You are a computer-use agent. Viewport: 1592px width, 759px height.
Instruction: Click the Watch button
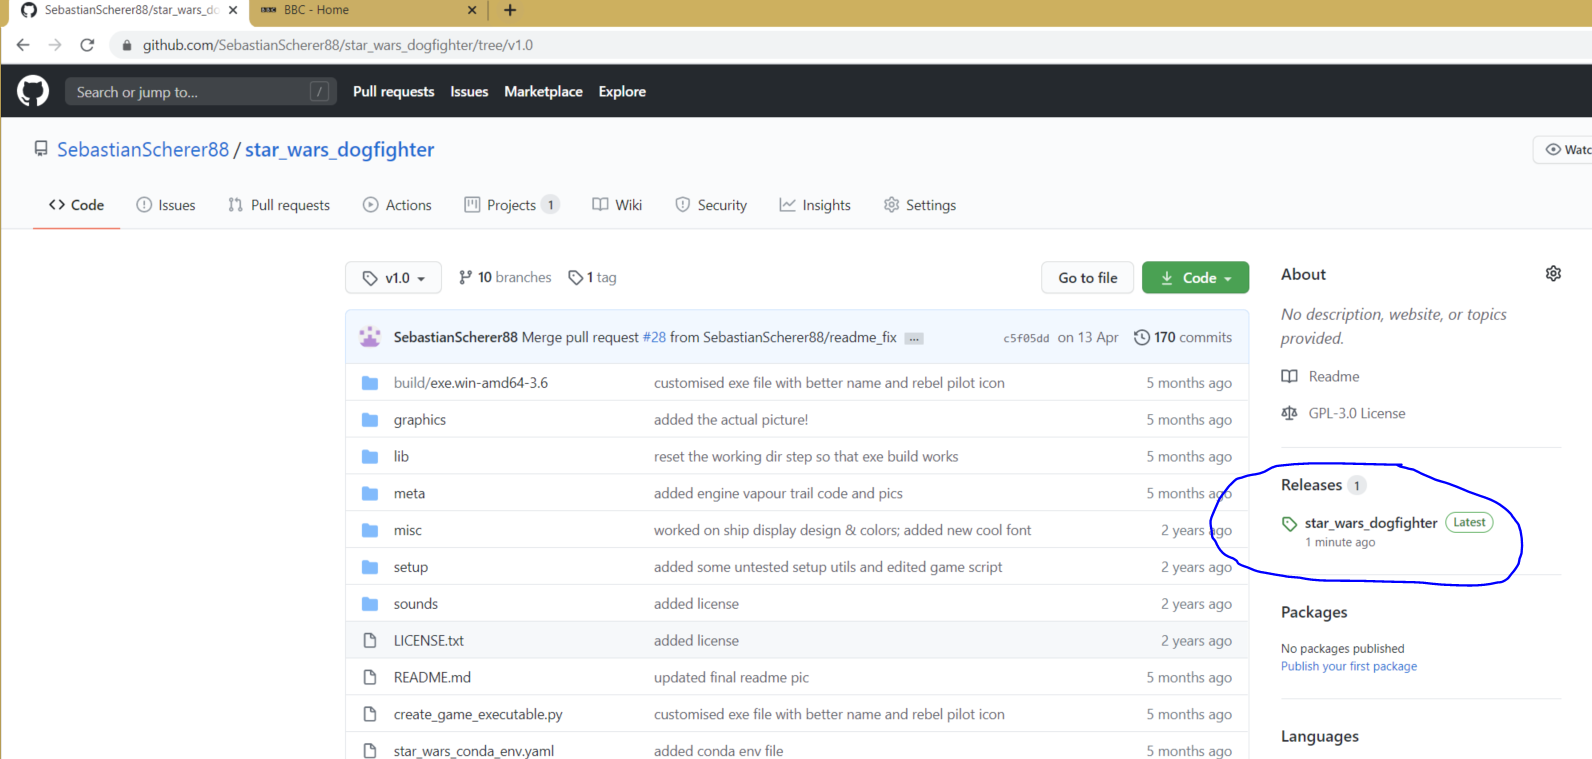pyautogui.click(x=1564, y=150)
